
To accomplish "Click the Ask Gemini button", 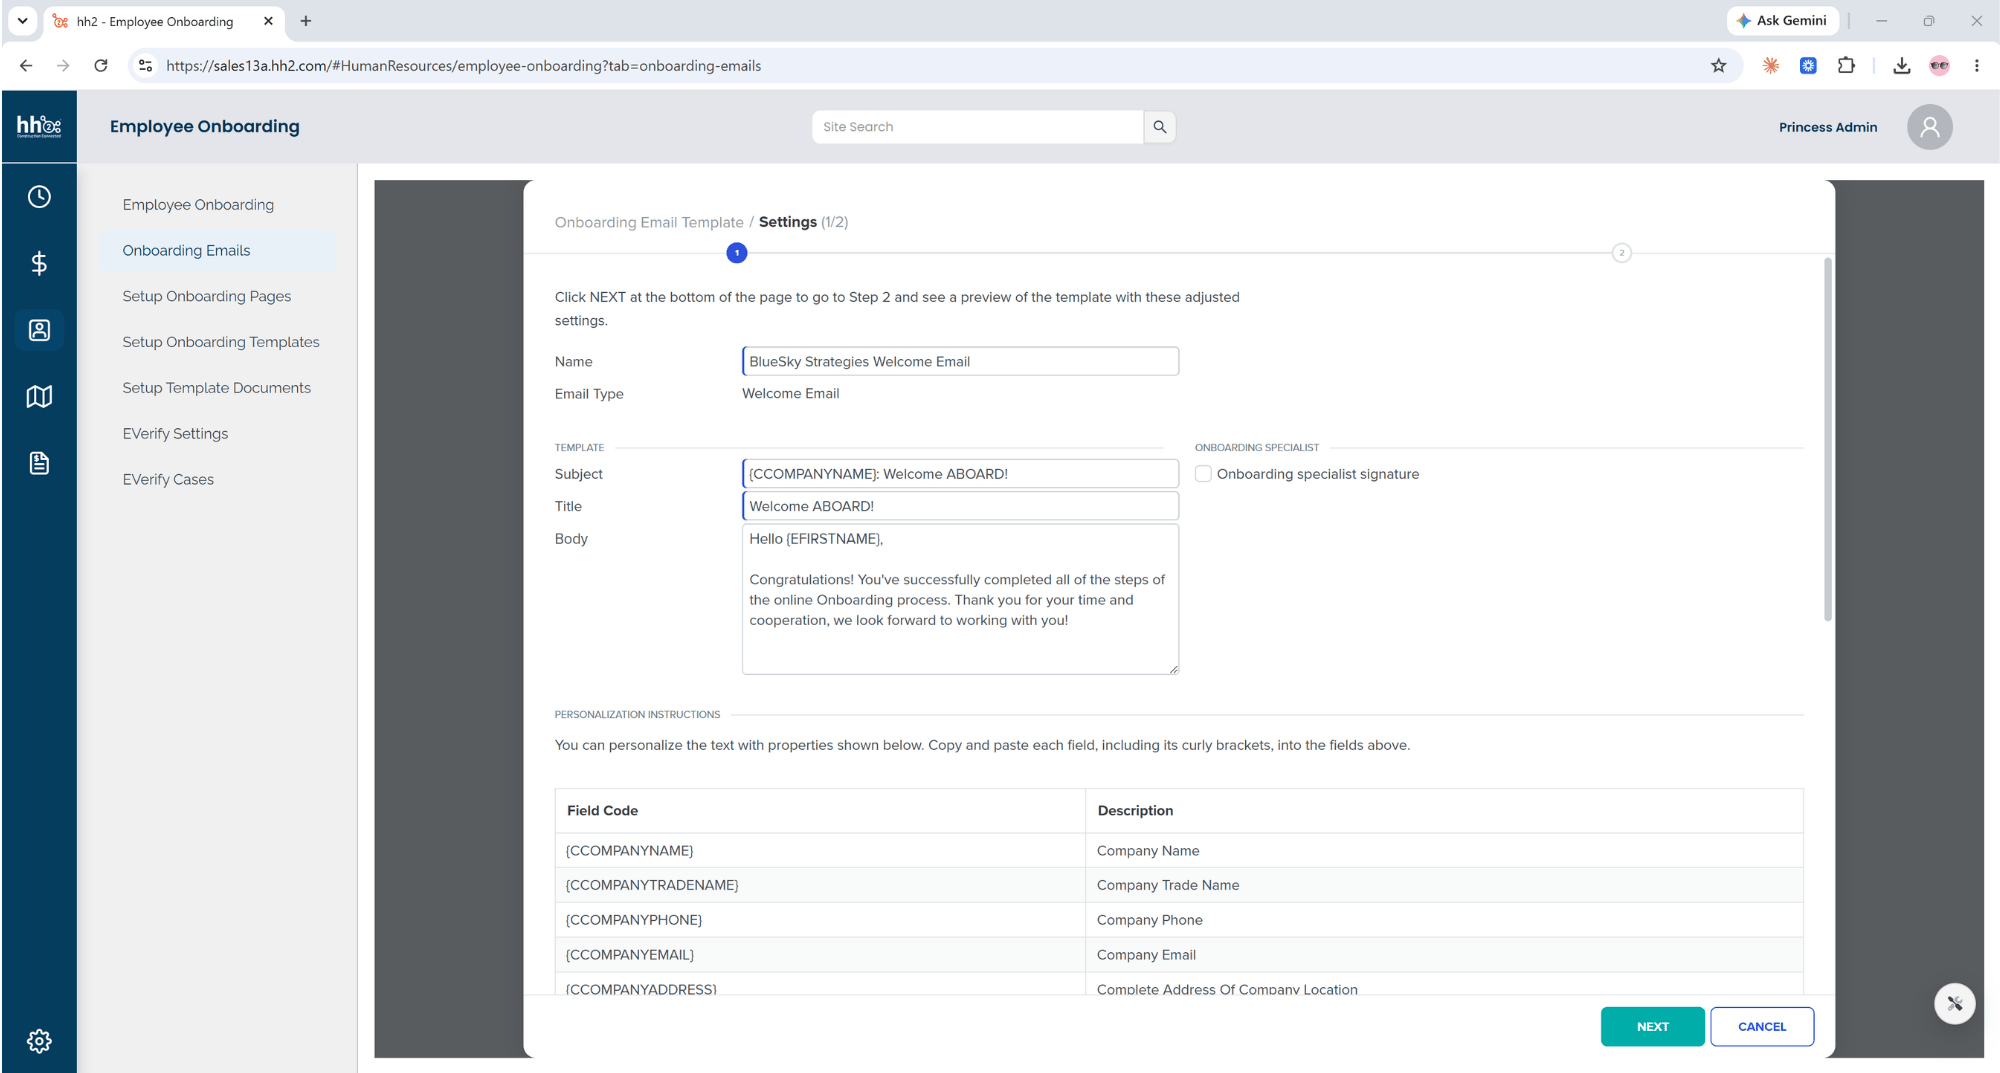I will pos(1784,21).
